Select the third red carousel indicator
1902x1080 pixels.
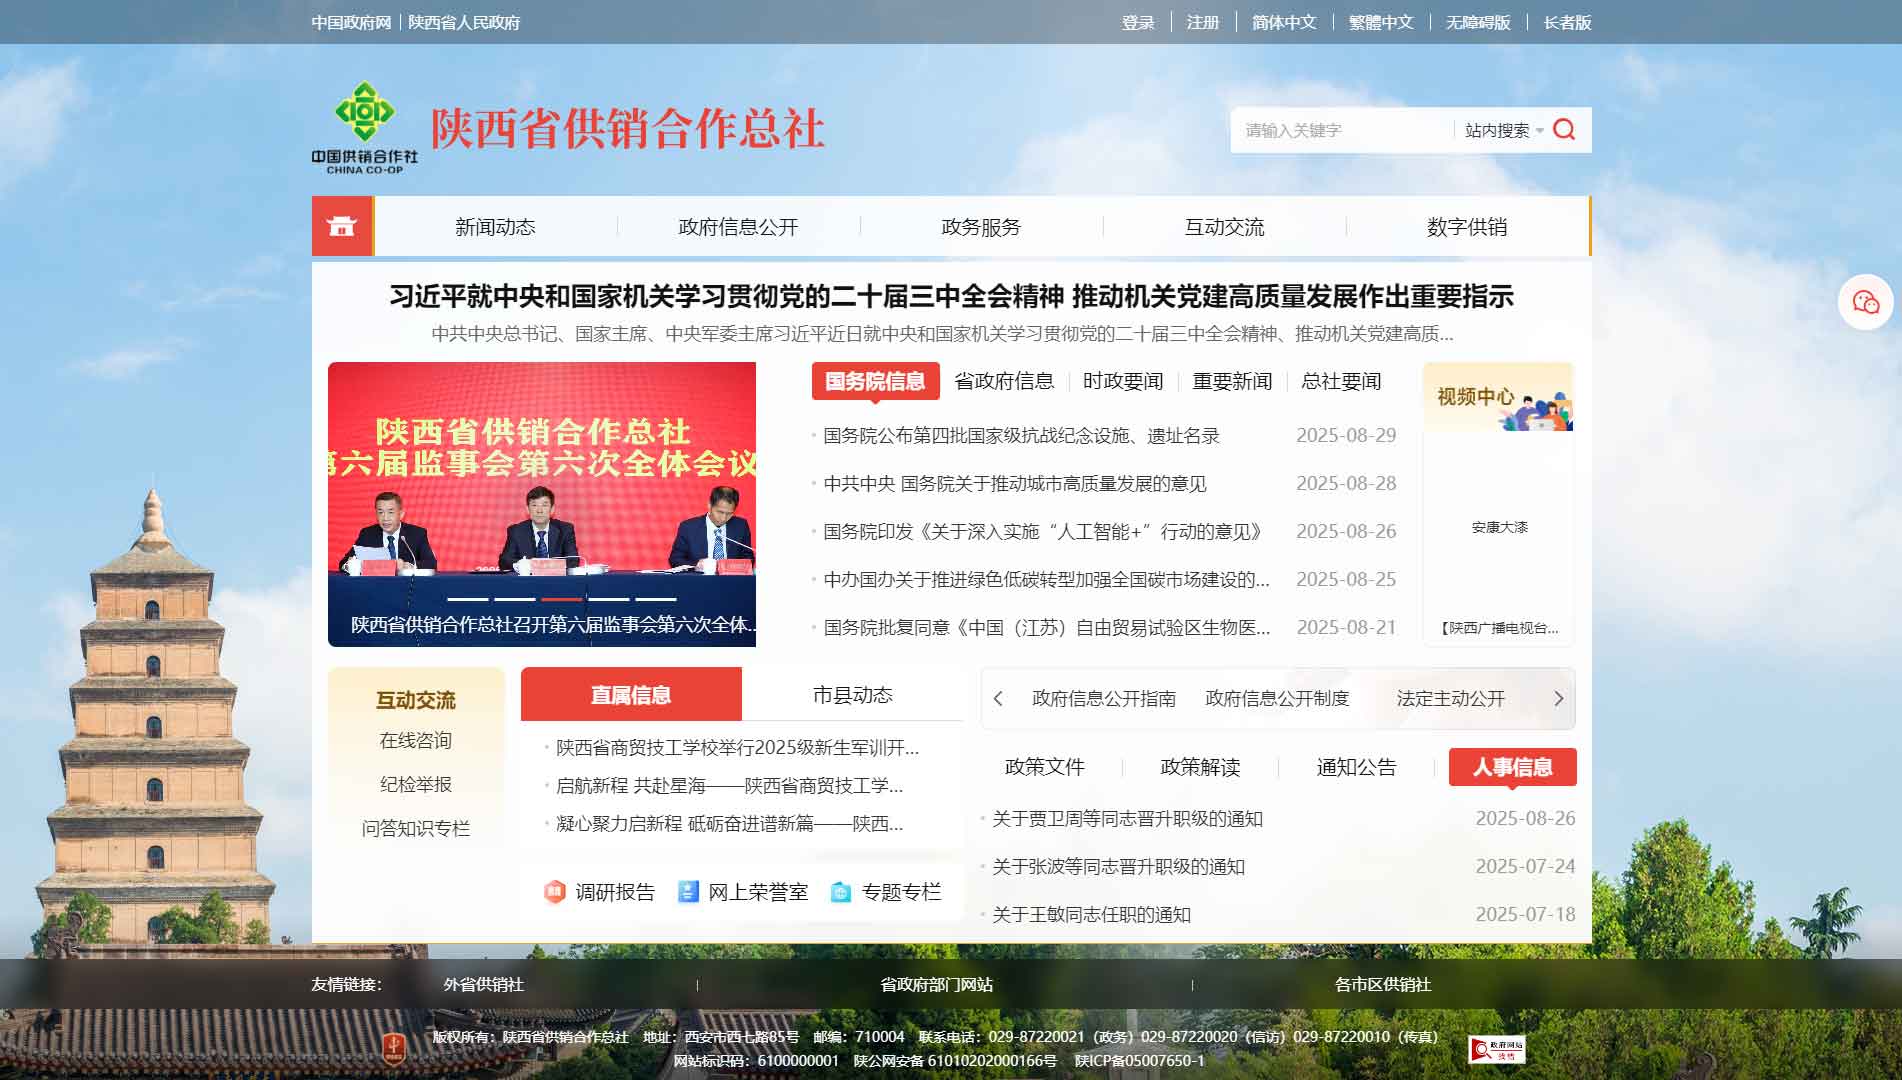[x=562, y=598]
